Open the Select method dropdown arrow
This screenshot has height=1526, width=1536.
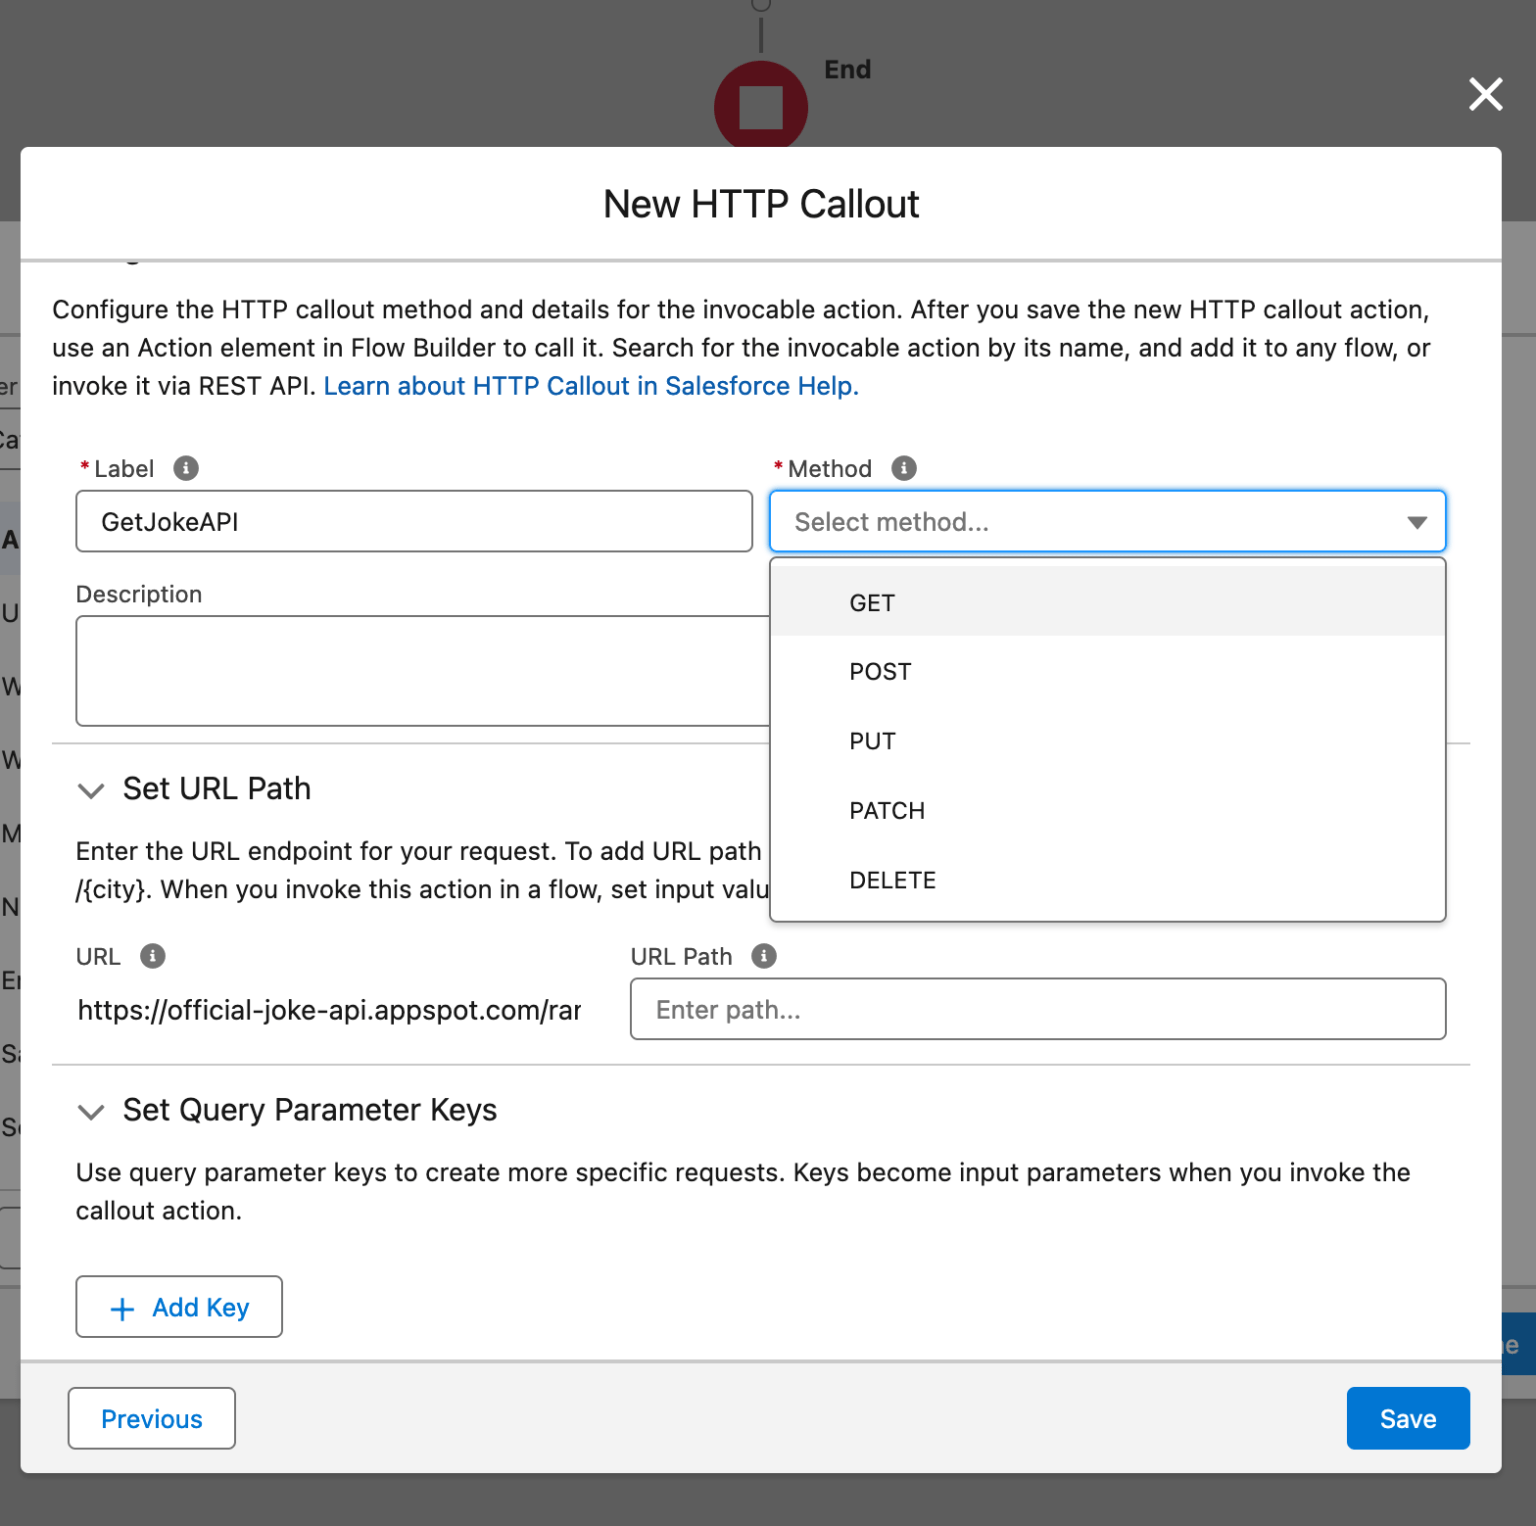[x=1418, y=521]
